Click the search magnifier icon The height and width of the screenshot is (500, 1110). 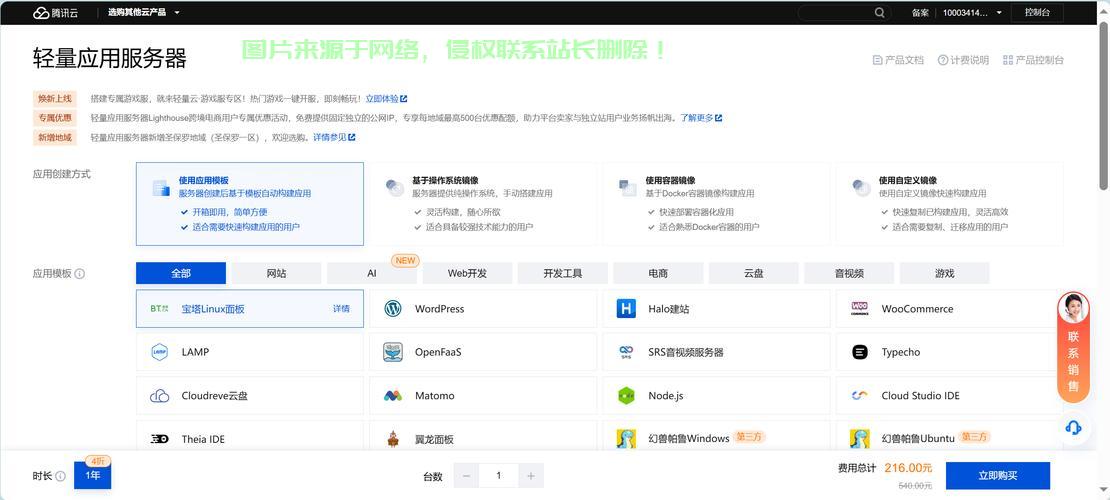point(879,13)
